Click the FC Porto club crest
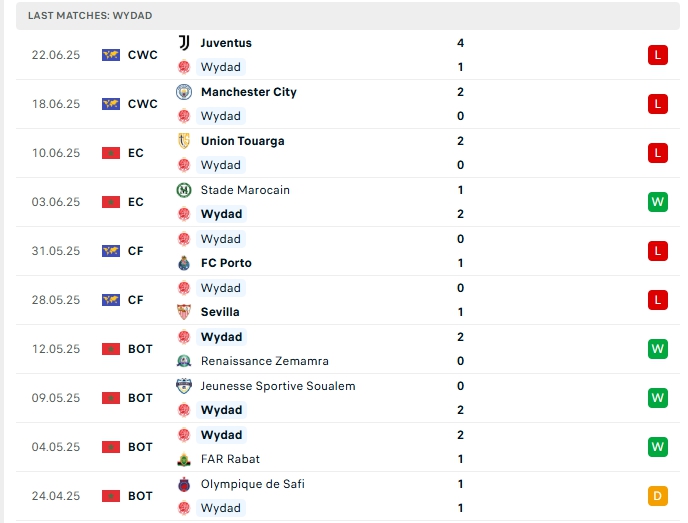Viewport: 688px width, 523px height. coord(183,263)
